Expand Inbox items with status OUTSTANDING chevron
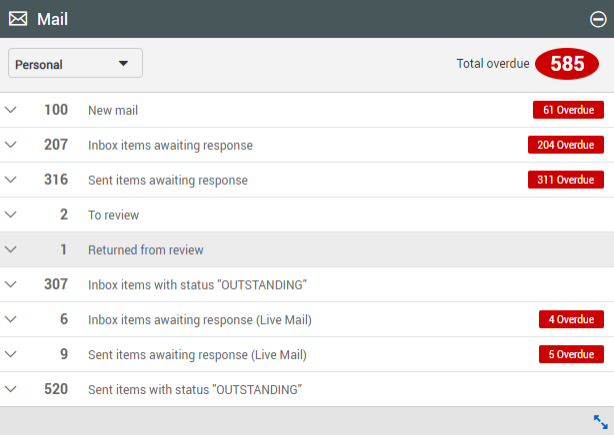The width and height of the screenshot is (614, 435). coord(11,285)
